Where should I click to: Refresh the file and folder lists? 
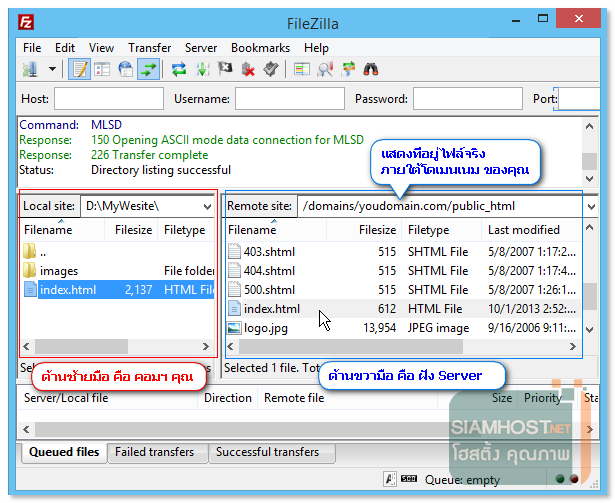coord(179,69)
